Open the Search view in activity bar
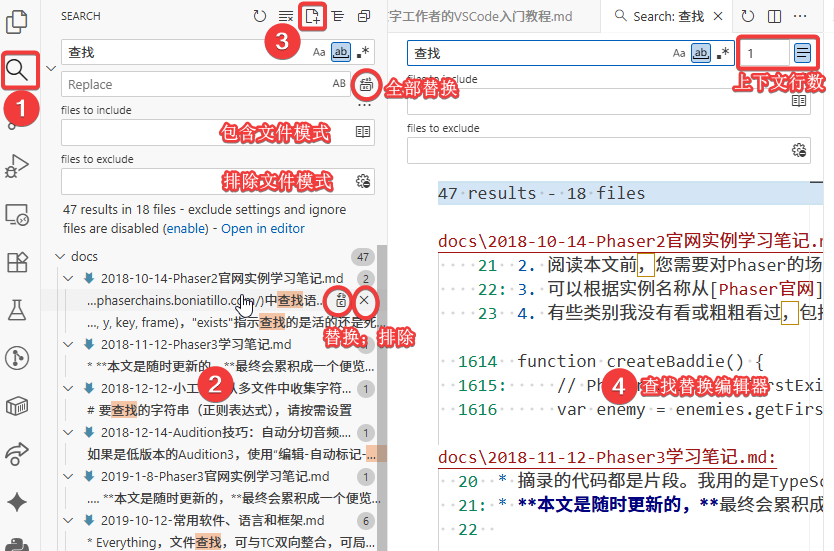Viewport: 834px width, 551px height. pos(19,70)
